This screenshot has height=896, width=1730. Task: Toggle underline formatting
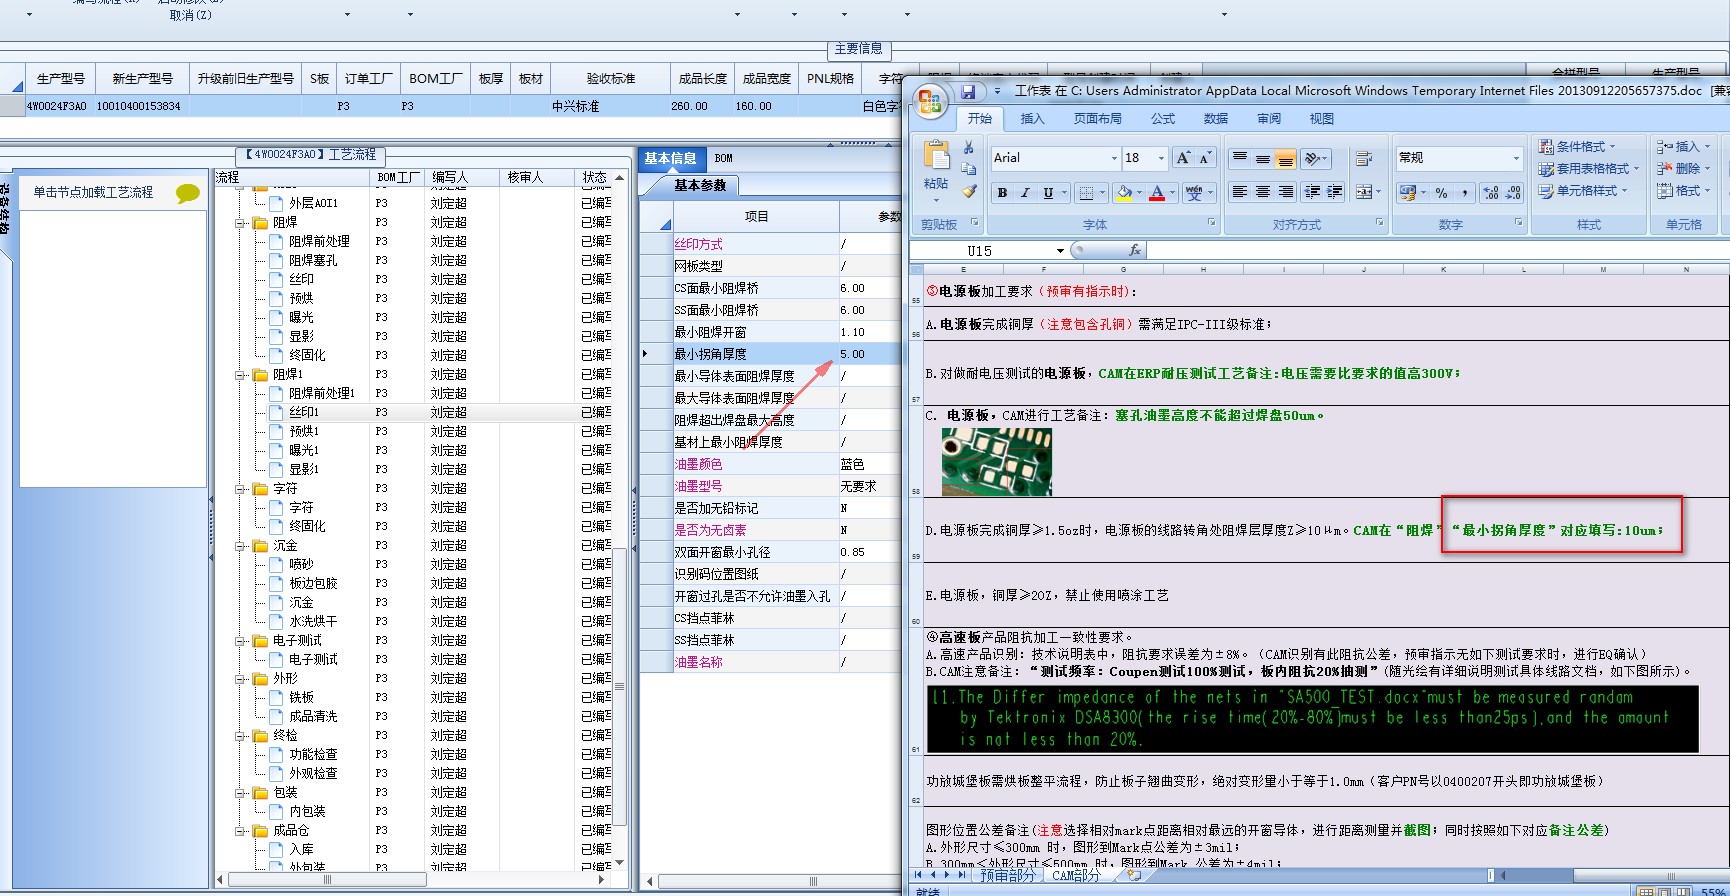pos(1048,193)
